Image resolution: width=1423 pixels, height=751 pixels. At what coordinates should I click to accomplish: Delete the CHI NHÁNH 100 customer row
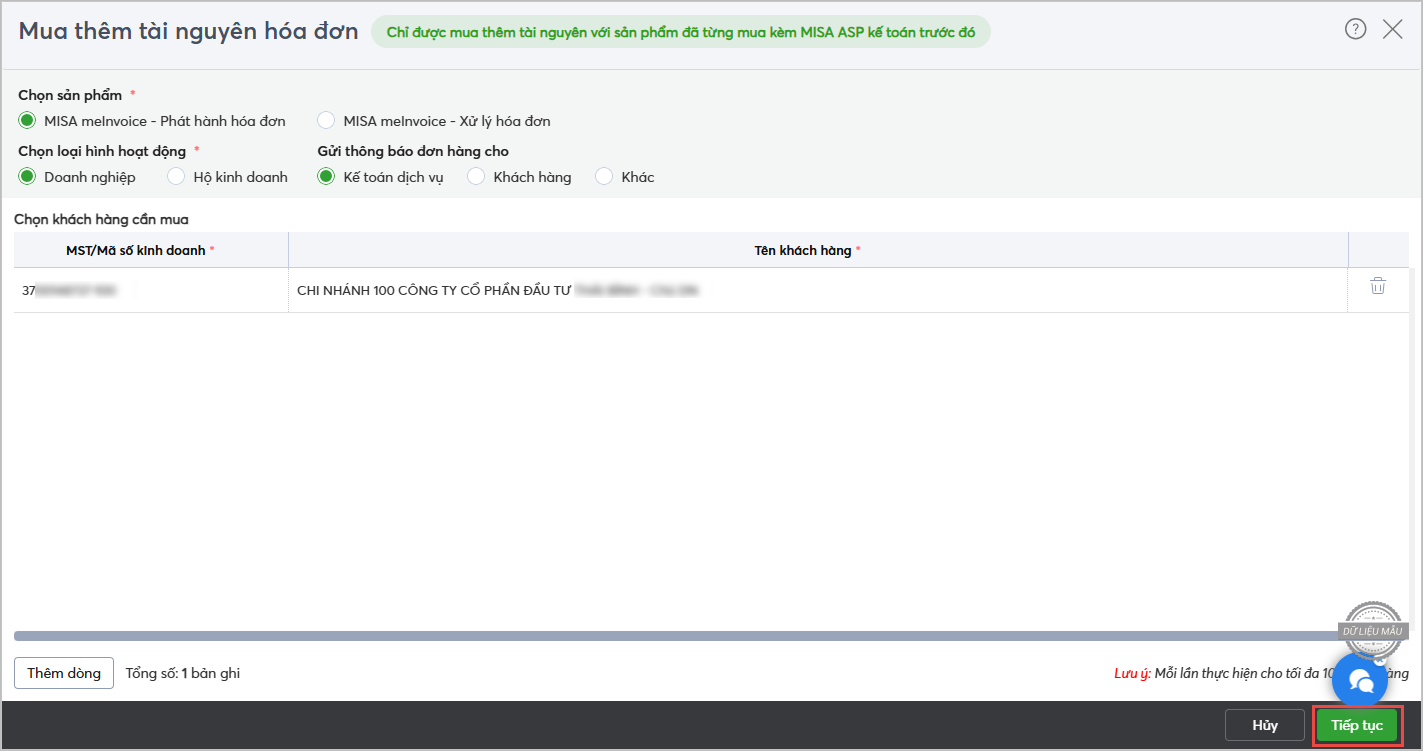[1378, 286]
